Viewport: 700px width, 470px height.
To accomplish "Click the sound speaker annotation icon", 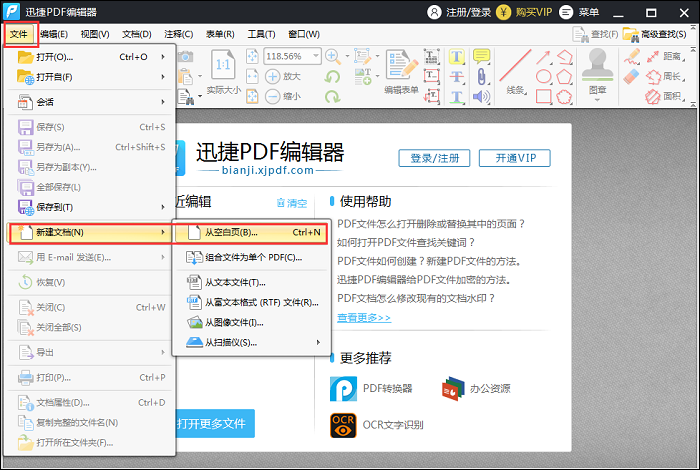I will tap(481, 96).
